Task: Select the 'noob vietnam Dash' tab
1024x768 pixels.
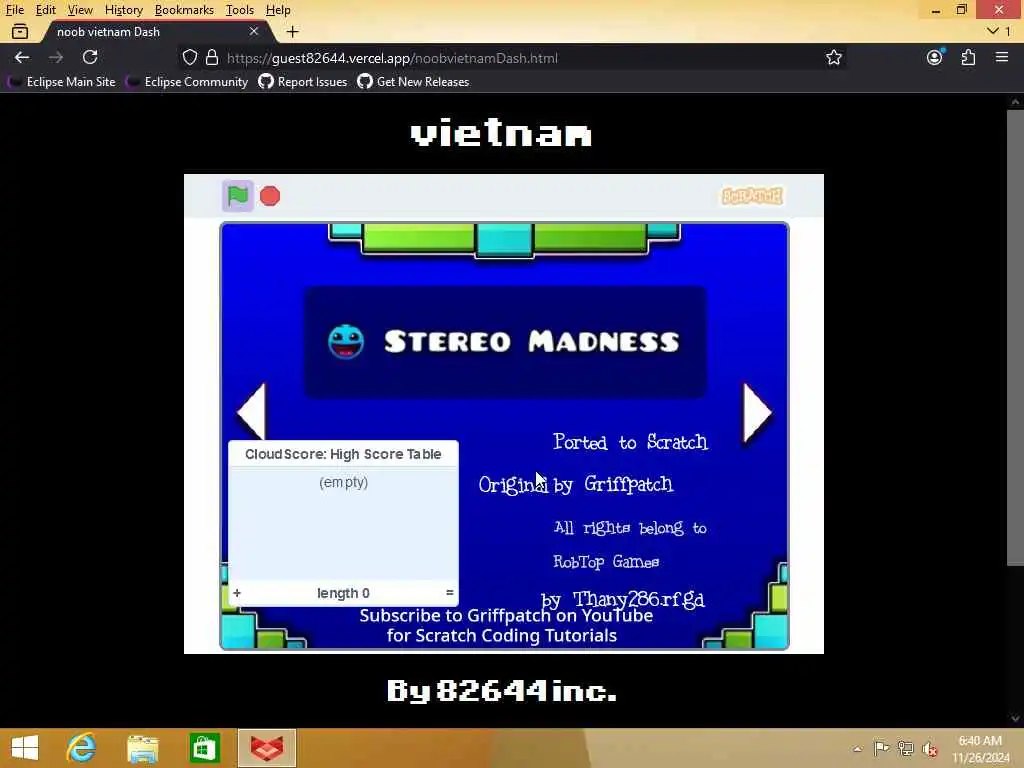Action: tap(157, 31)
